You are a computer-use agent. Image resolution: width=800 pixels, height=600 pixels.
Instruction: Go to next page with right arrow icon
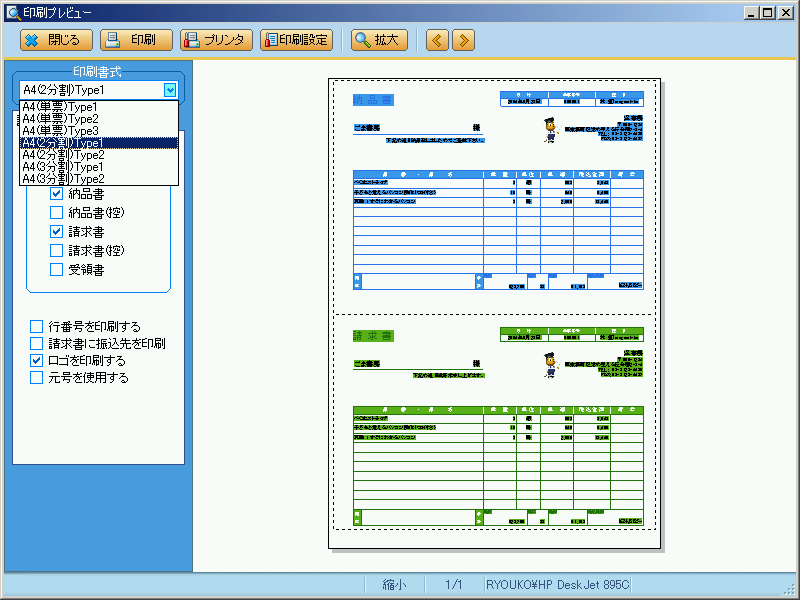click(x=463, y=40)
